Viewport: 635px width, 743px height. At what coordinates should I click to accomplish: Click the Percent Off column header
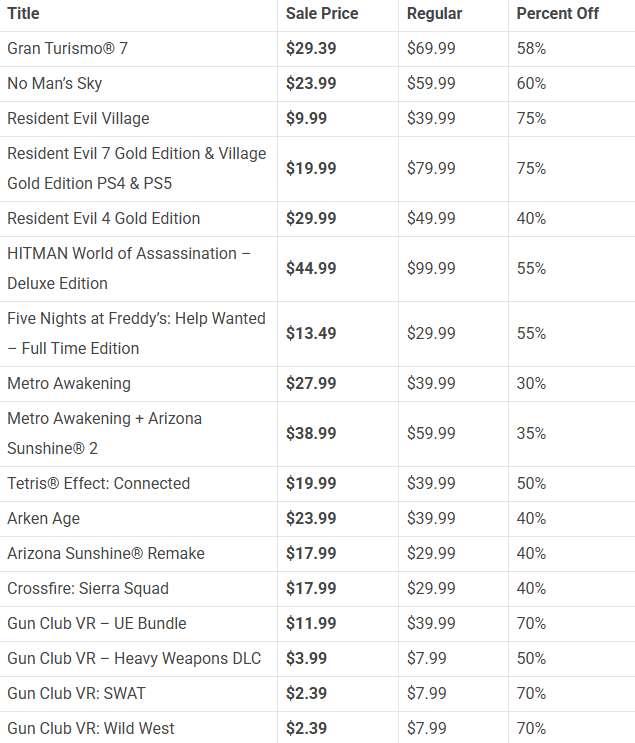(557, 13)
